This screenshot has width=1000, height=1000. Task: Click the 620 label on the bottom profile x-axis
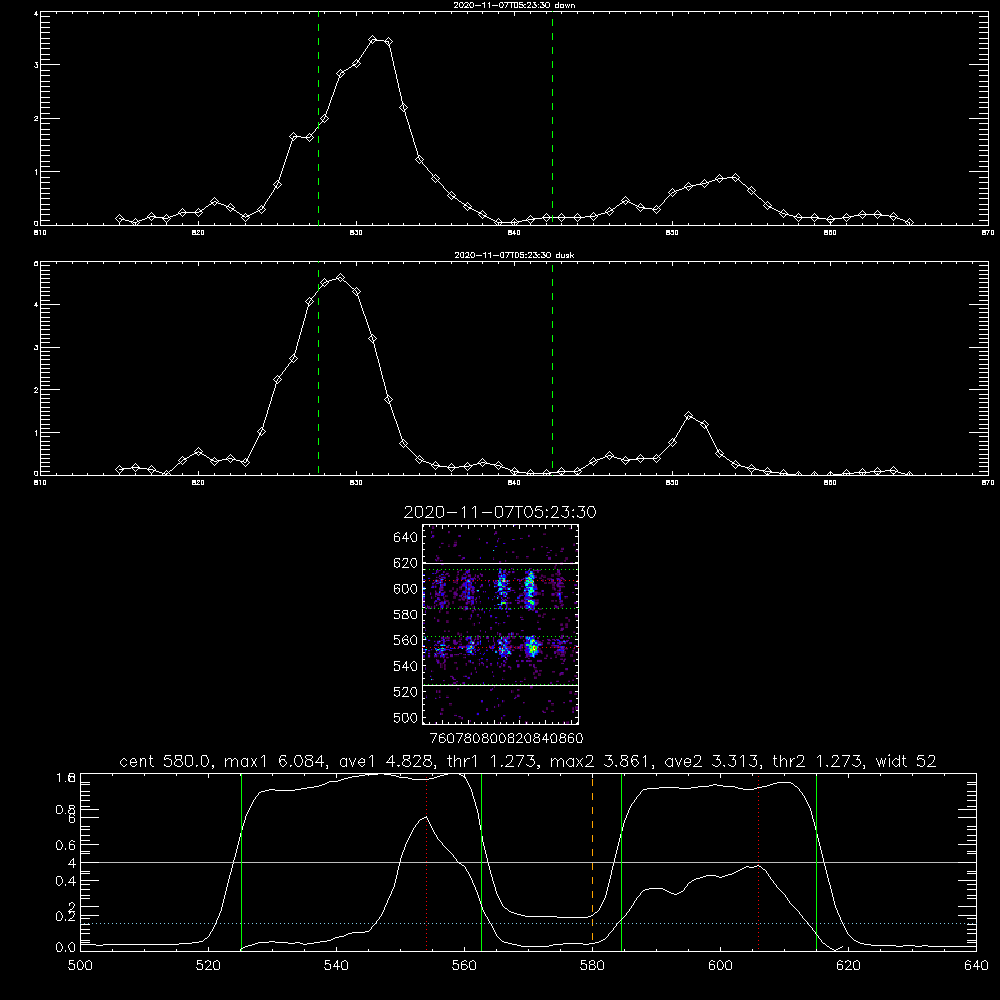848,966
